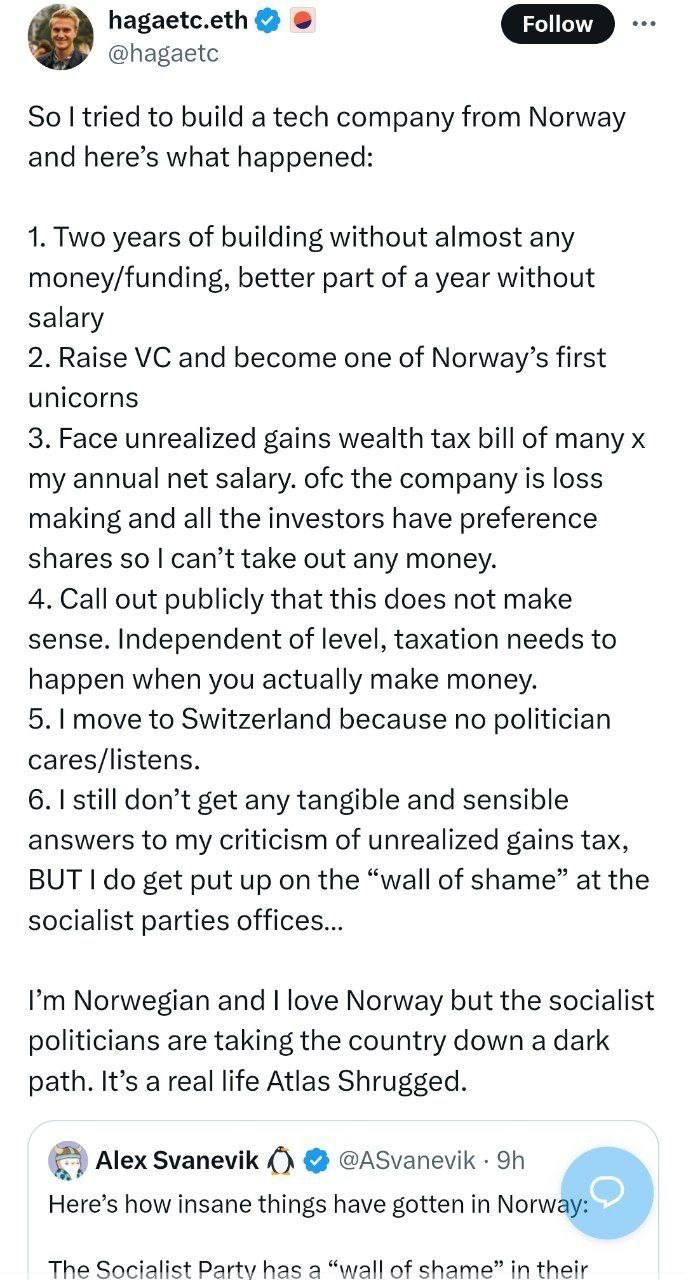Click point 2 about raising VC
The width and height of the screenshot is (686, 1280).
click(317, 377)
